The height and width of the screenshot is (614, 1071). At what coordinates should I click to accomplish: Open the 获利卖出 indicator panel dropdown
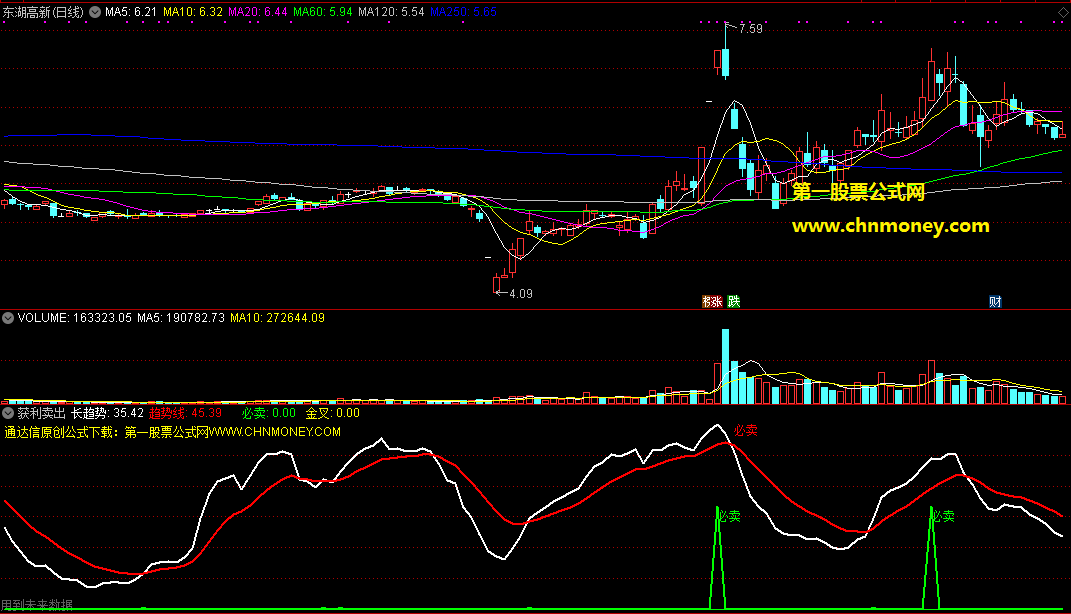click(8, 413)
